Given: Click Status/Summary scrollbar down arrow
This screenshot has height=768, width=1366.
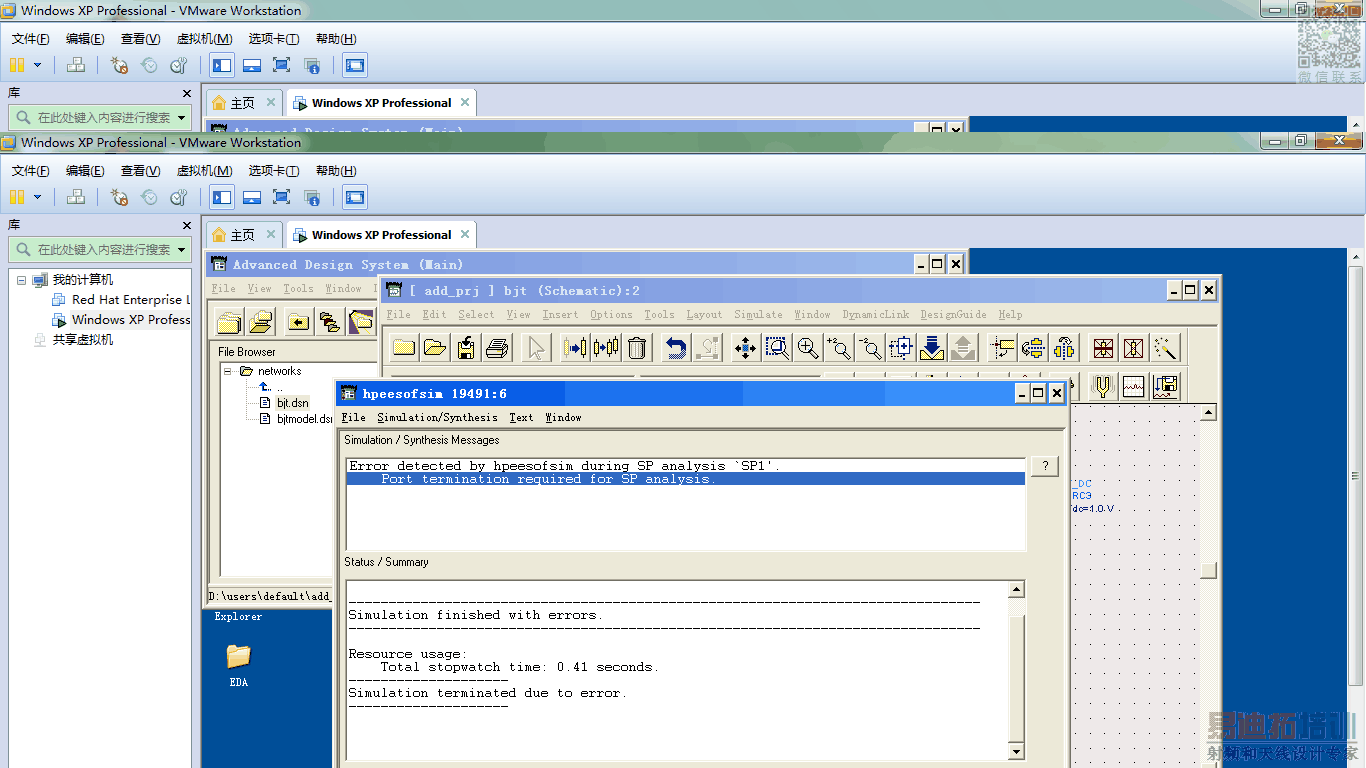Looking at the screenshot, I should [x=1016, y=752].
